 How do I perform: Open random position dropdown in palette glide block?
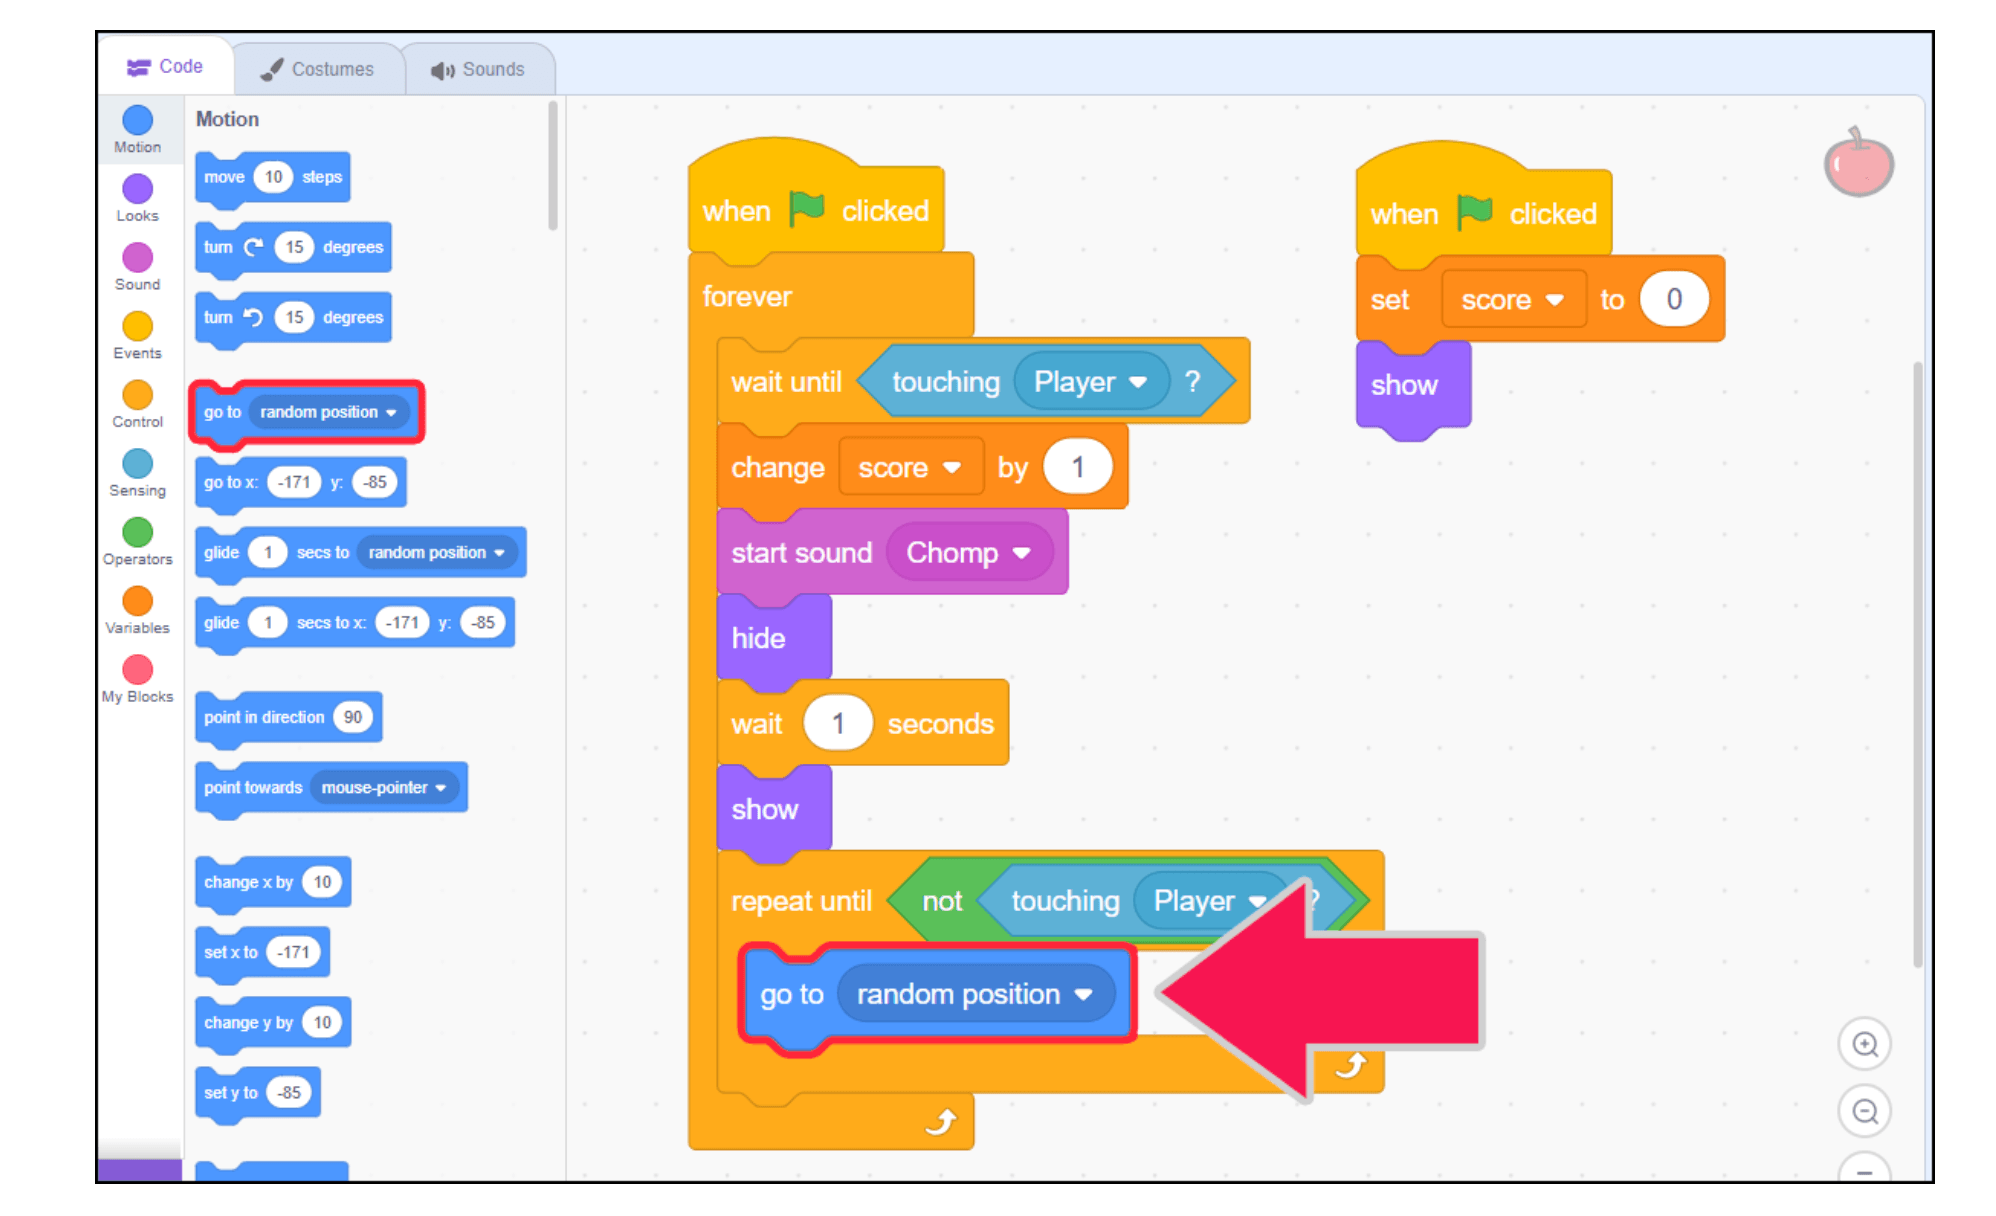point(437,552)
